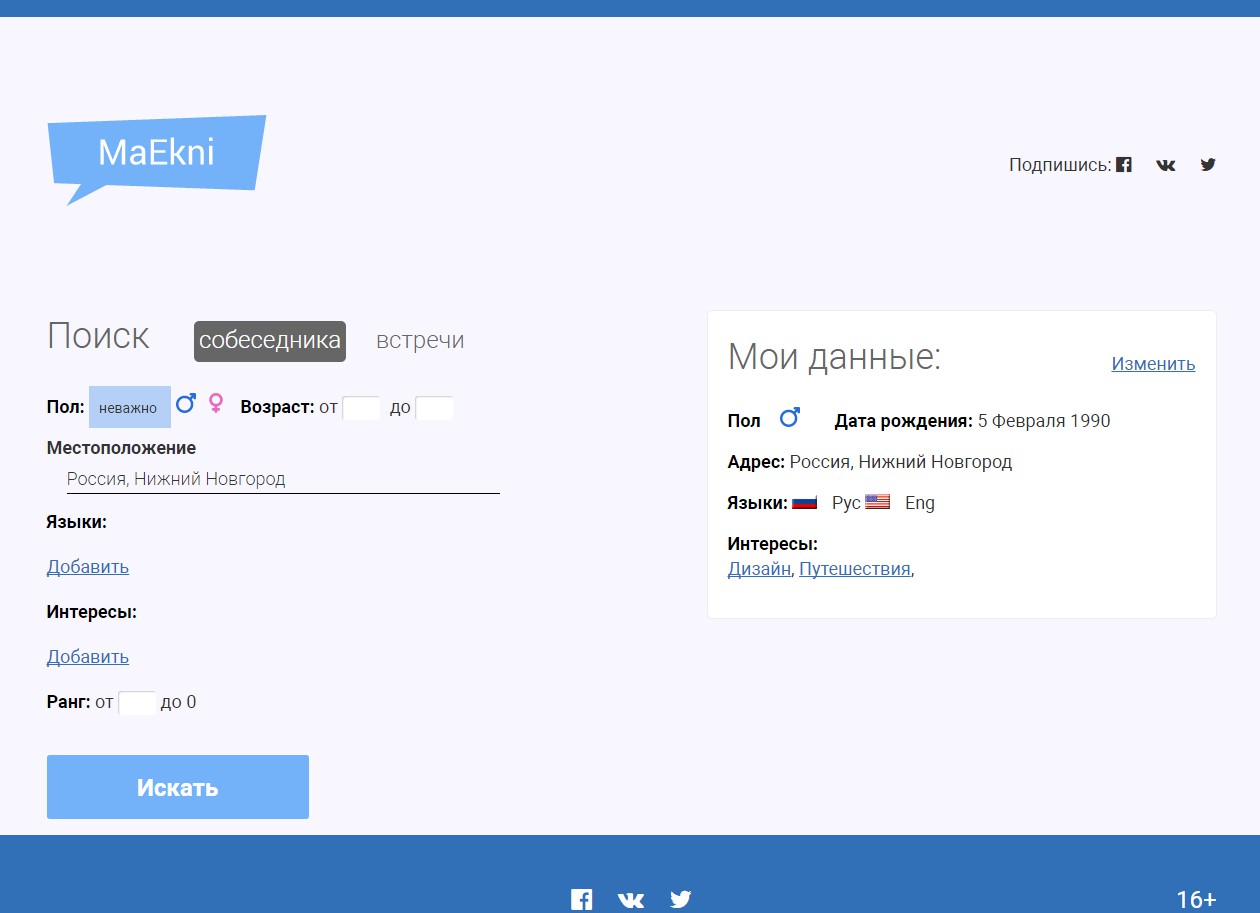Select female gender icon in search filter
The height and width of the screenshot is (913, 1260).
click(216, 404)
